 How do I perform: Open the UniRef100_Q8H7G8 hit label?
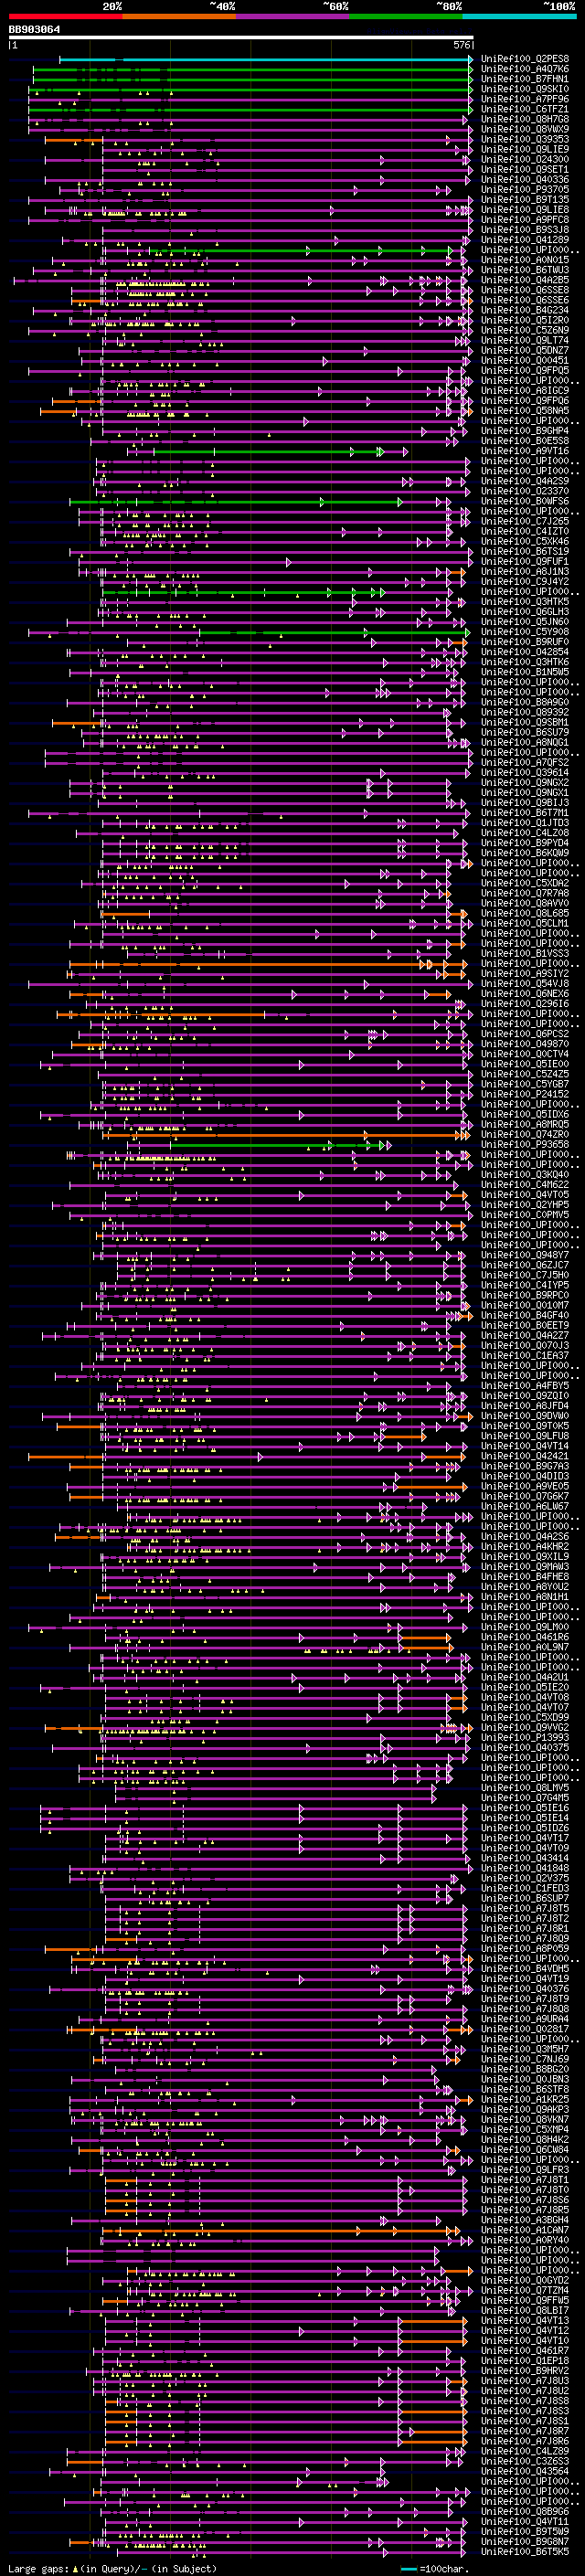pos(524,120)
